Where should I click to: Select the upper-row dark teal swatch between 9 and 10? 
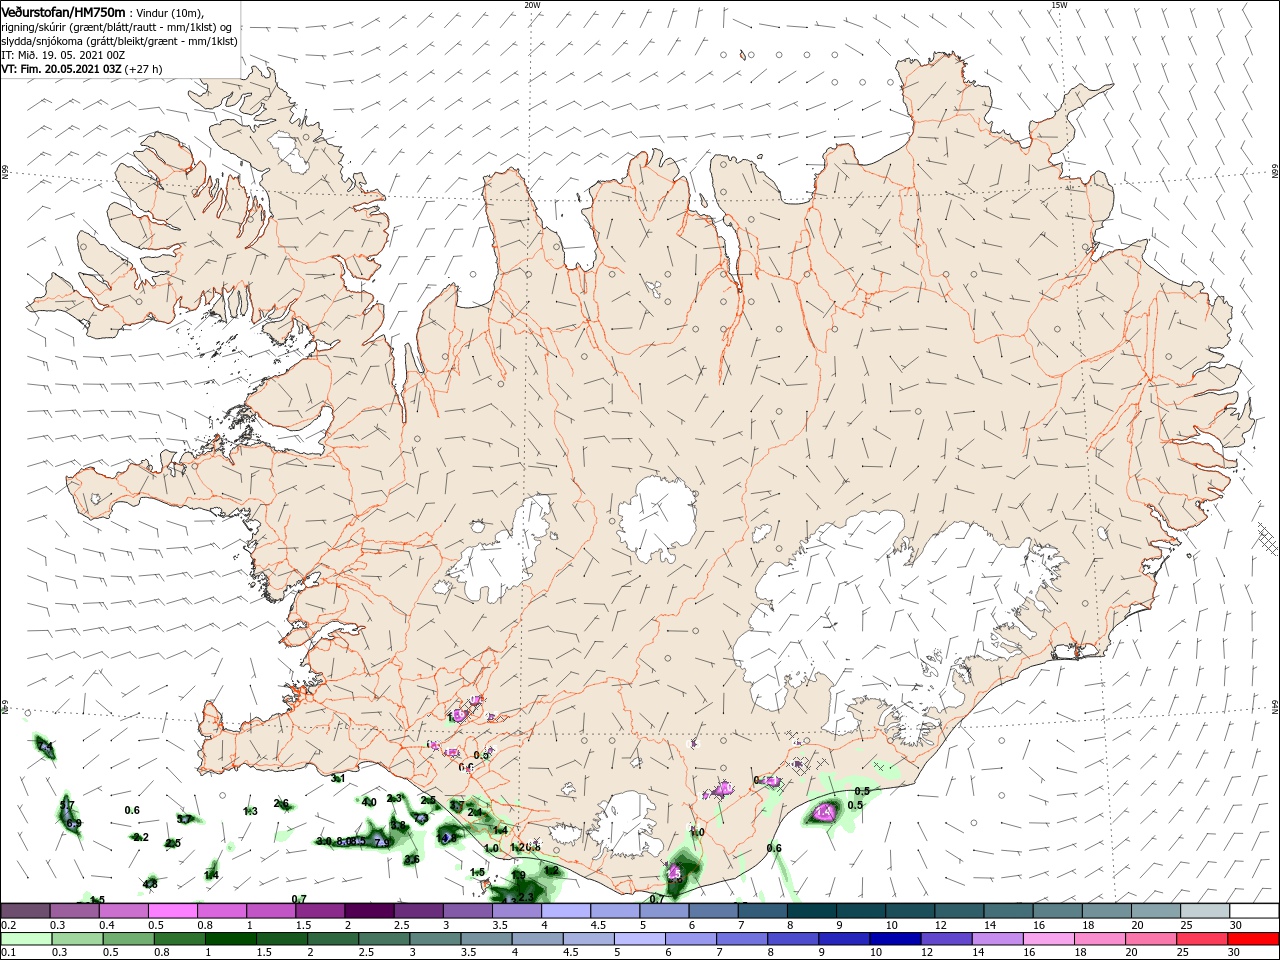point(861,910)
